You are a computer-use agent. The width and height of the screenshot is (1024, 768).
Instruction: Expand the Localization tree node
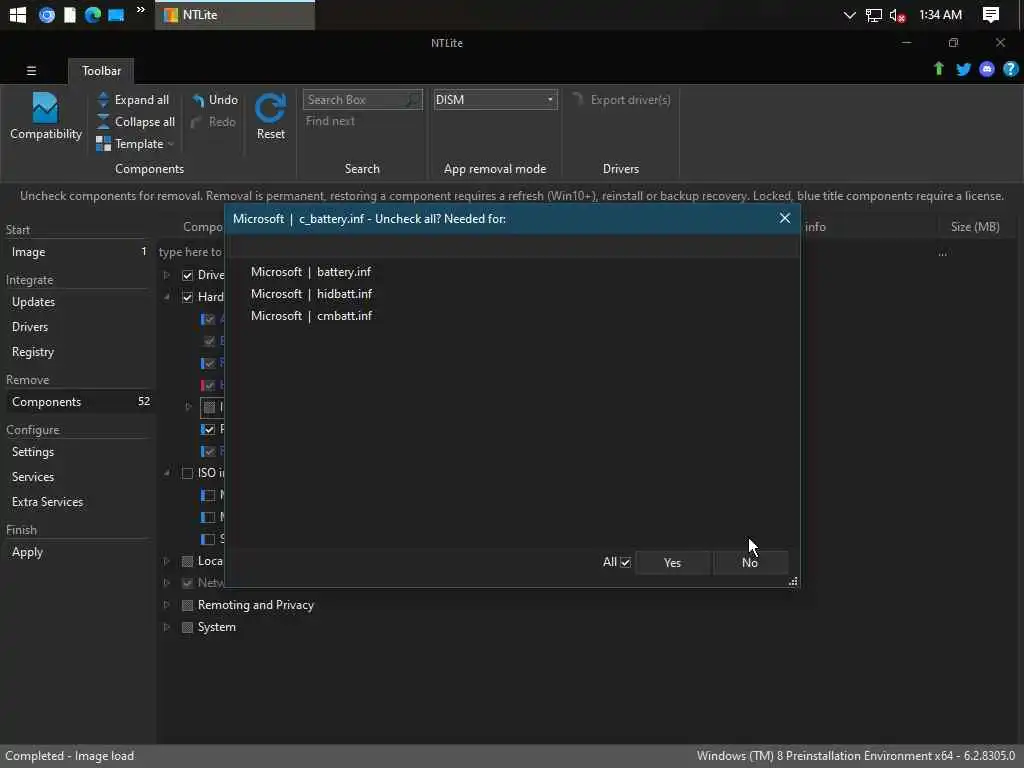tap(167, 561)
